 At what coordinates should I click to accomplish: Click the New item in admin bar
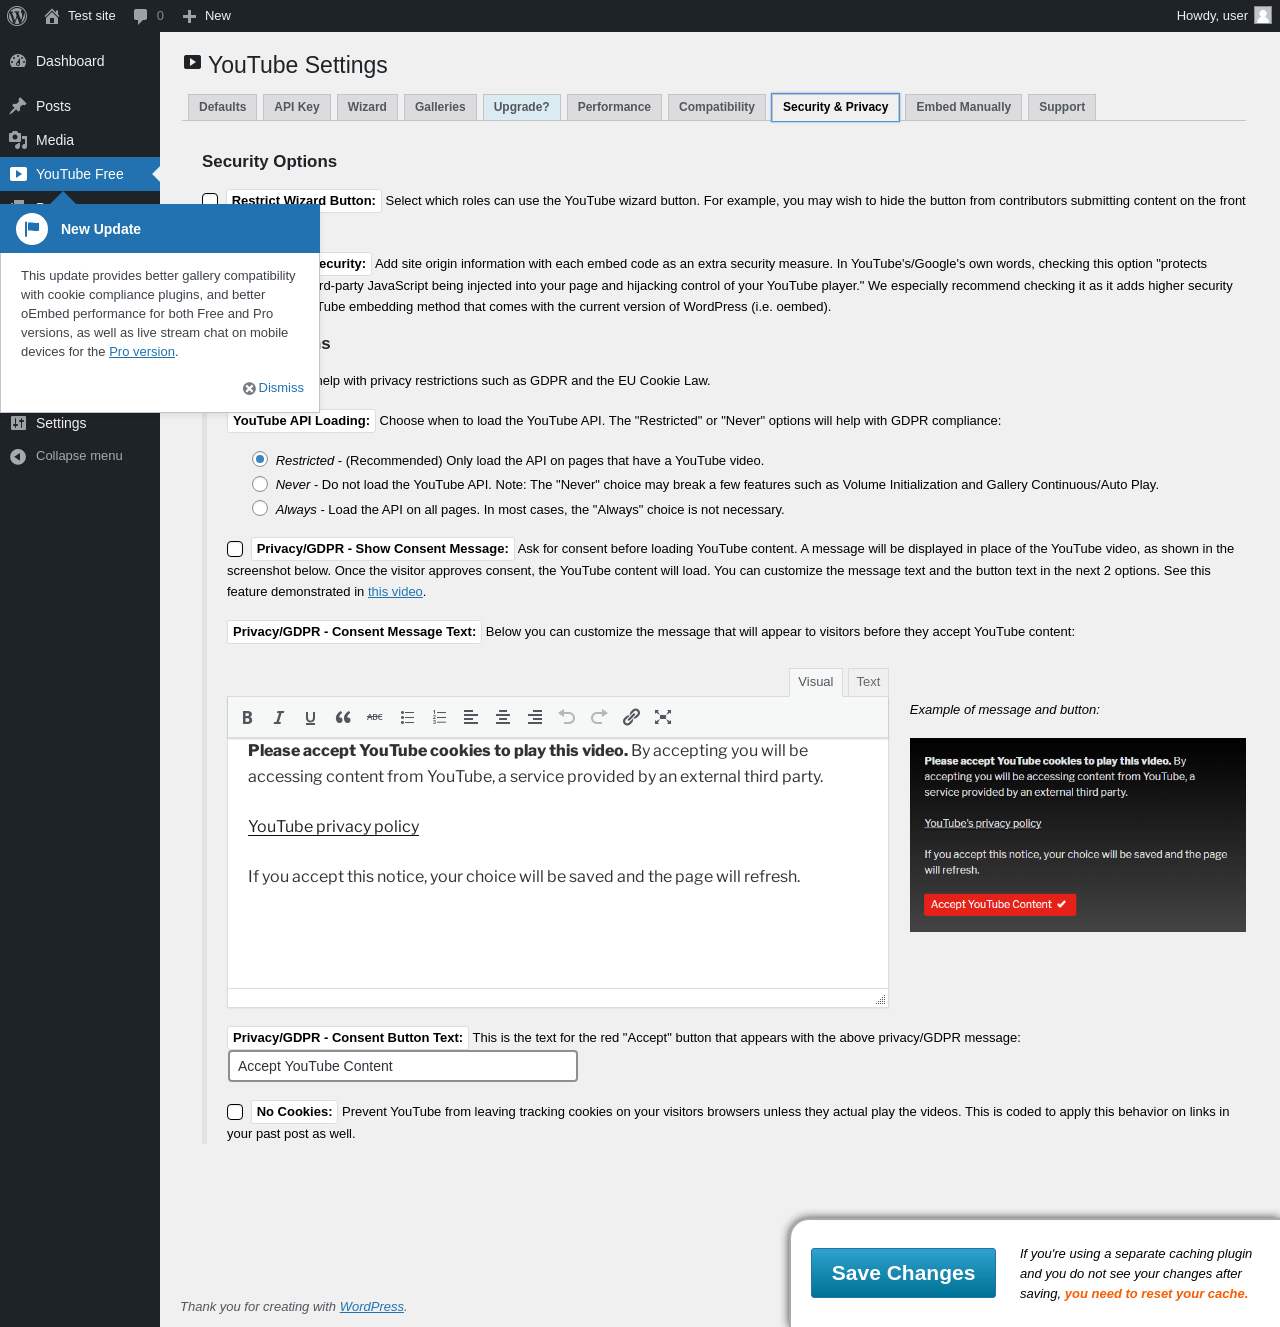(207, 16)
